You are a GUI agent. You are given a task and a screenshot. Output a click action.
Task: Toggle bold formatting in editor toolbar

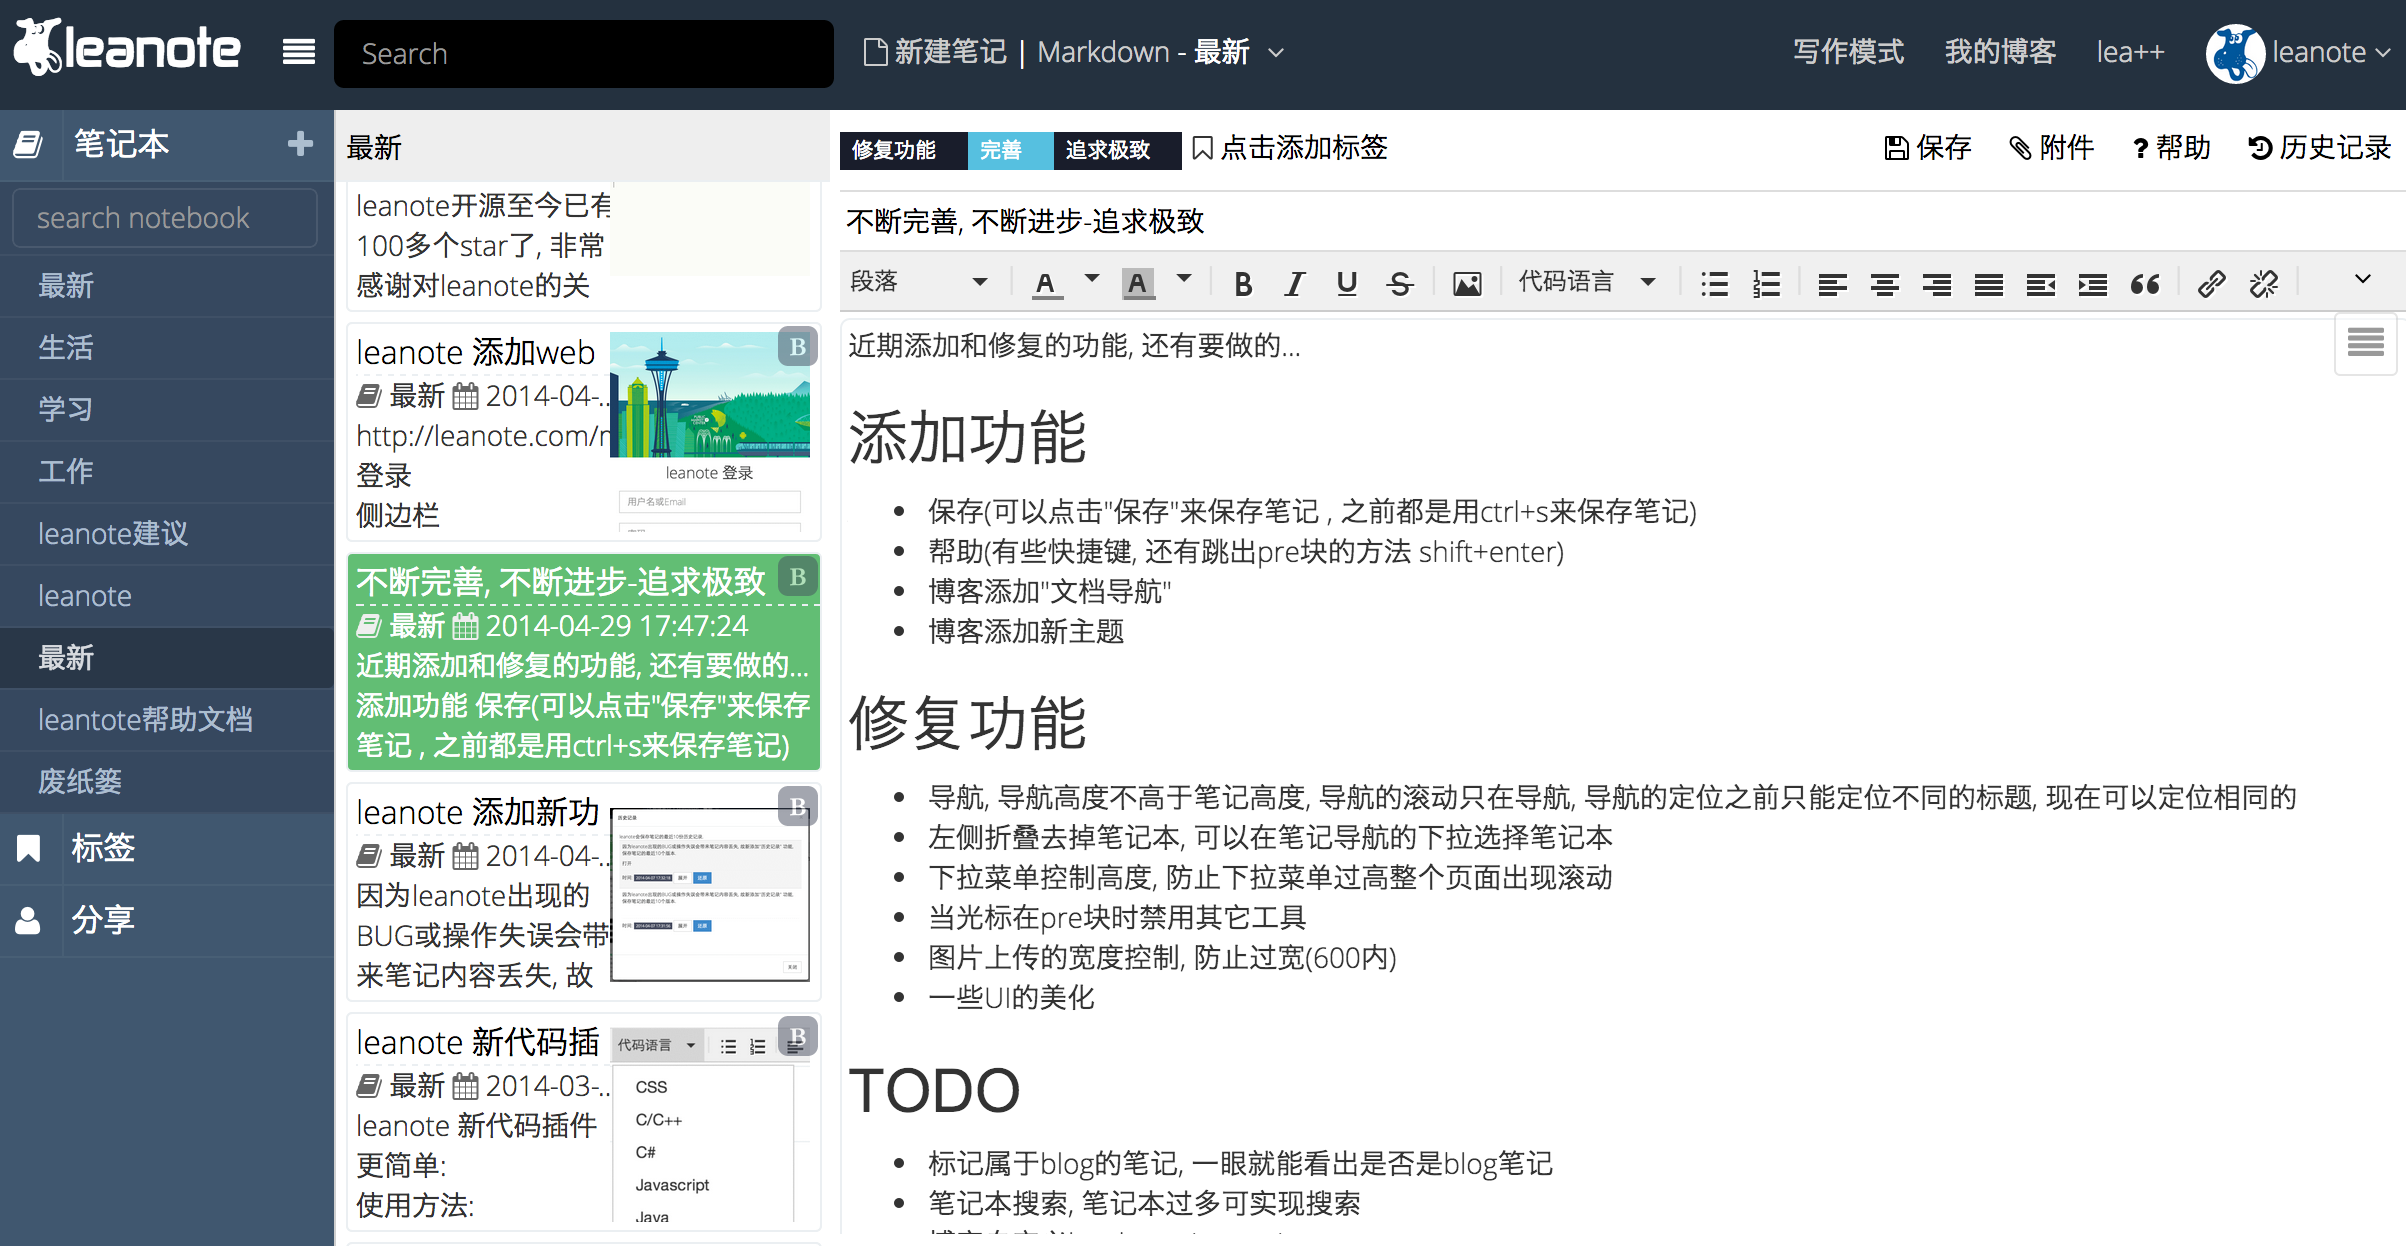pos(1243,284)
